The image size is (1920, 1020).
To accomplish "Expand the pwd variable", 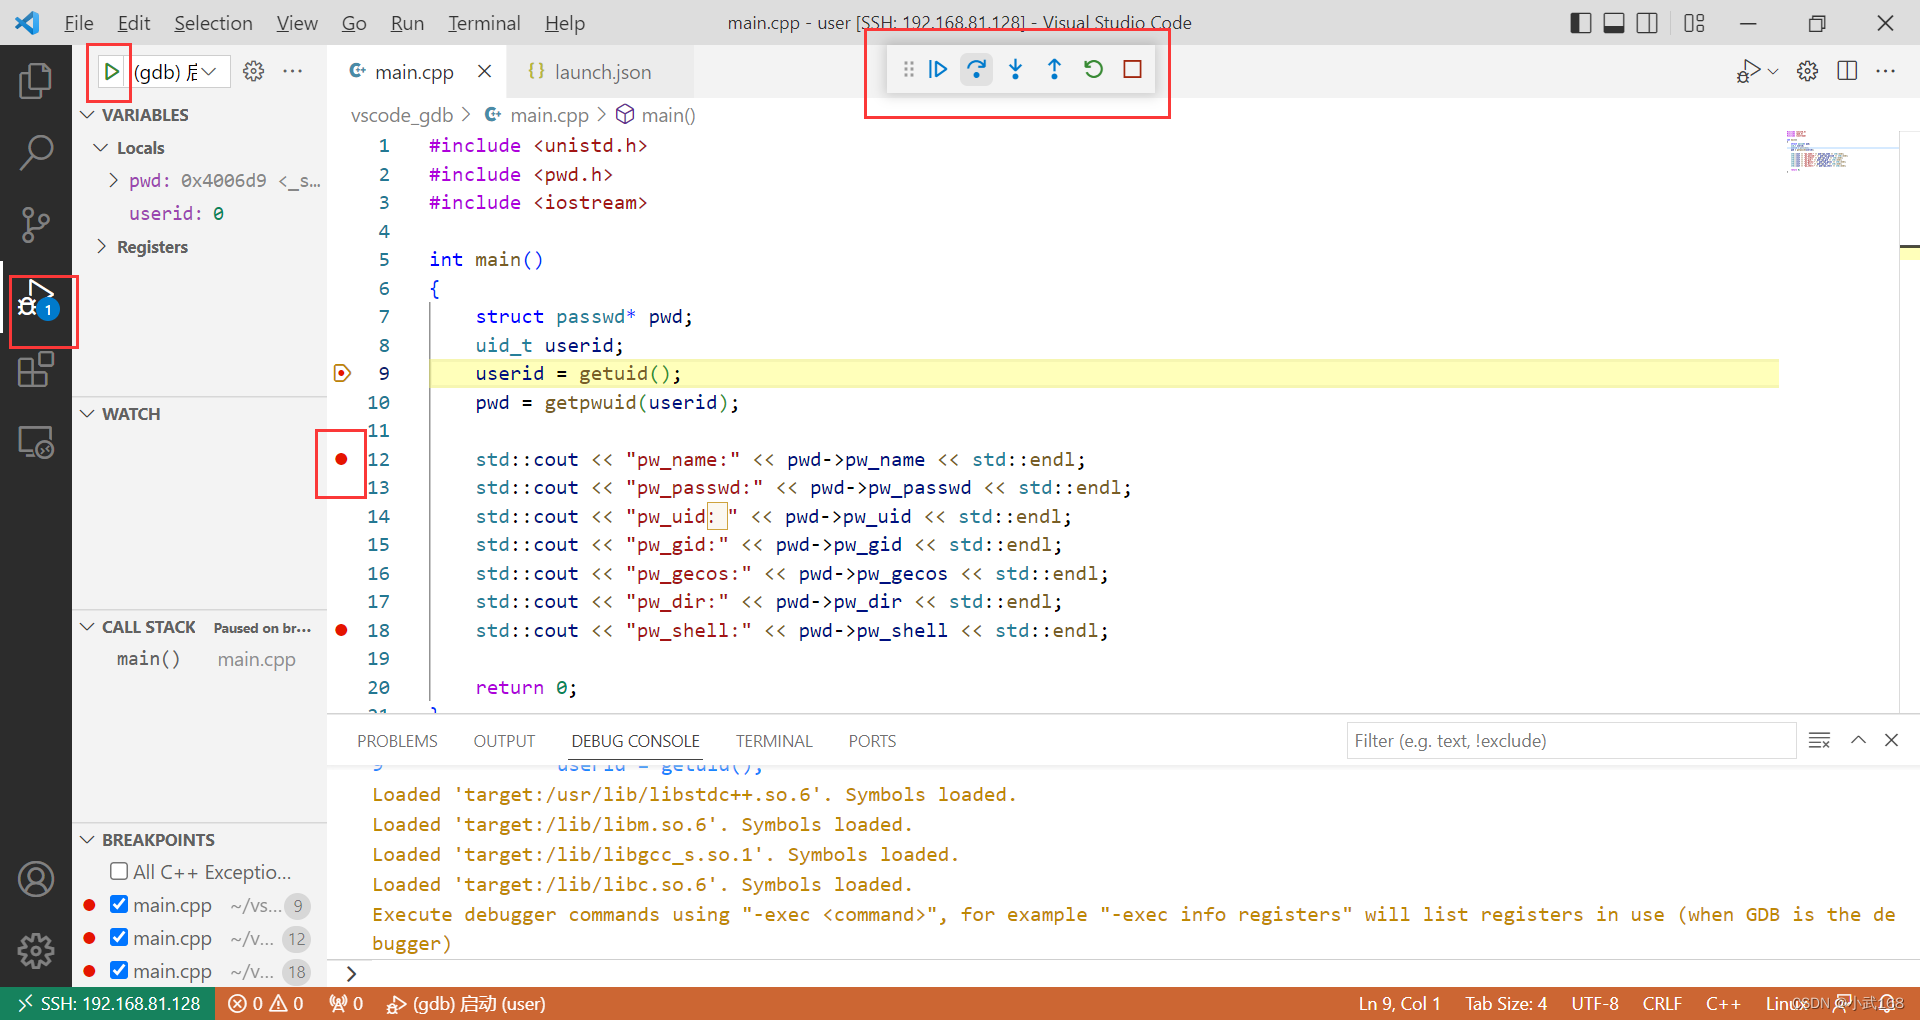I will click(x=113, y=181).
